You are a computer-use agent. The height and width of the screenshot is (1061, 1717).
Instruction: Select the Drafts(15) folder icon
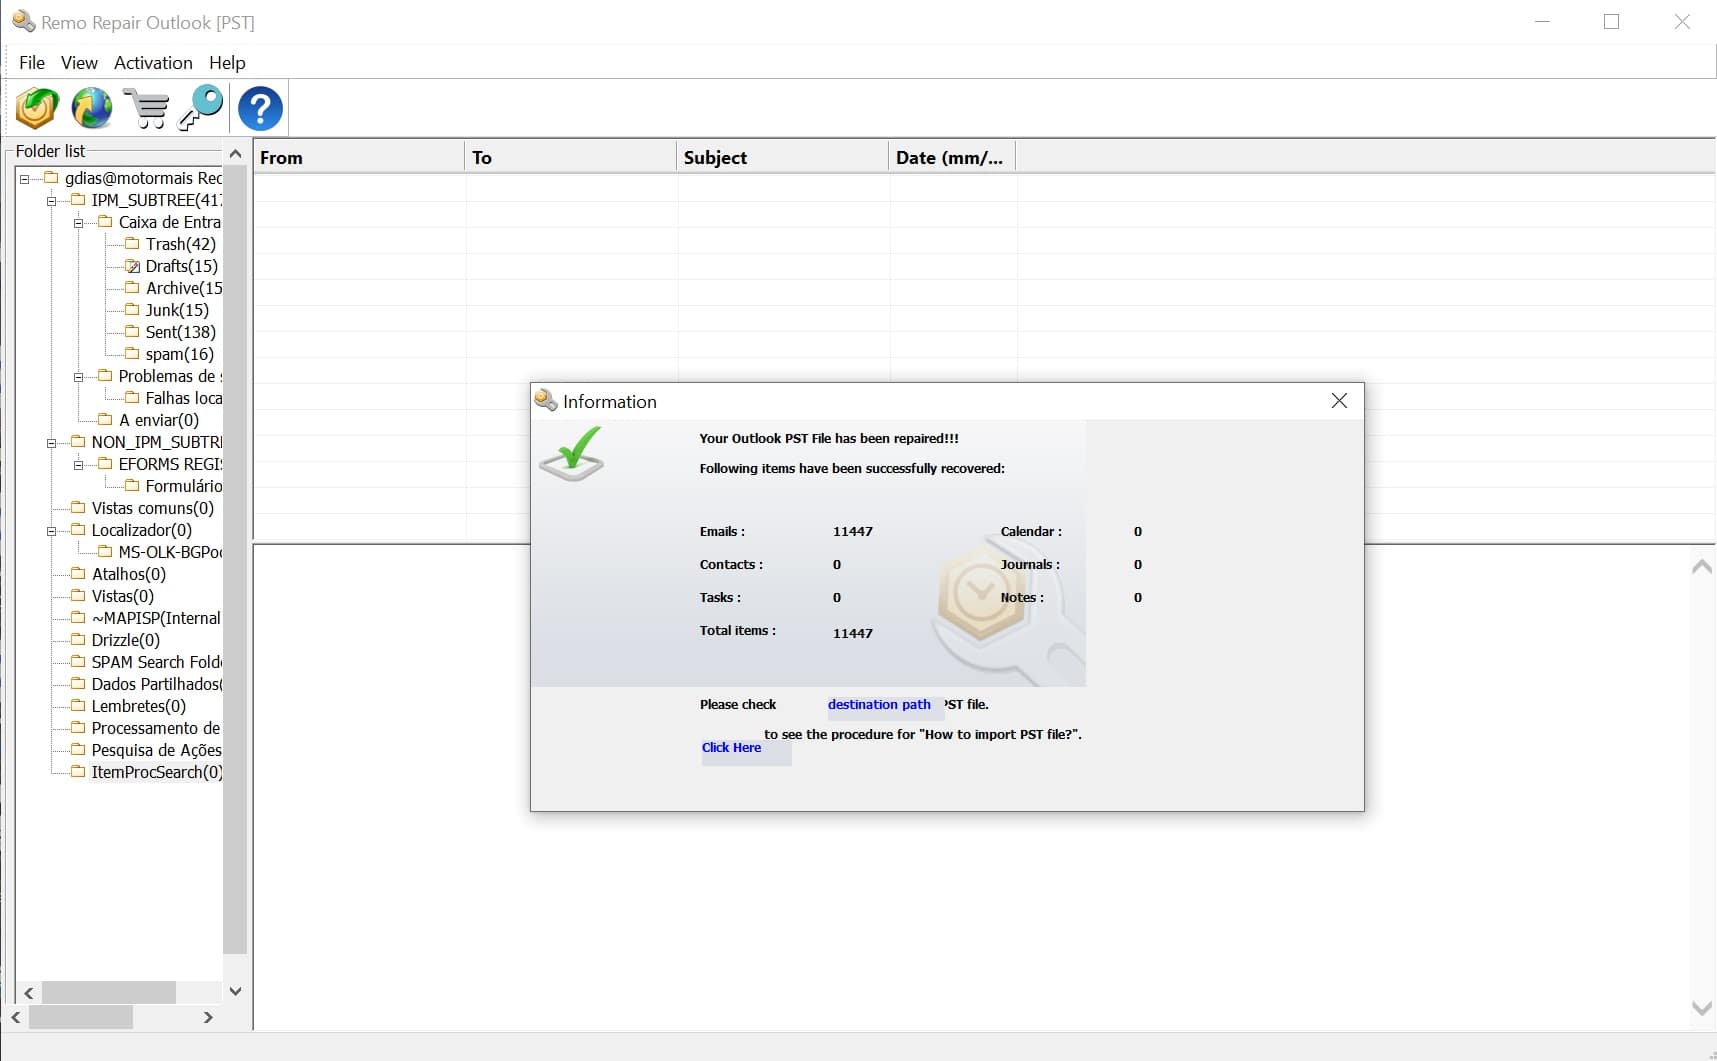(x=132, y=266)
